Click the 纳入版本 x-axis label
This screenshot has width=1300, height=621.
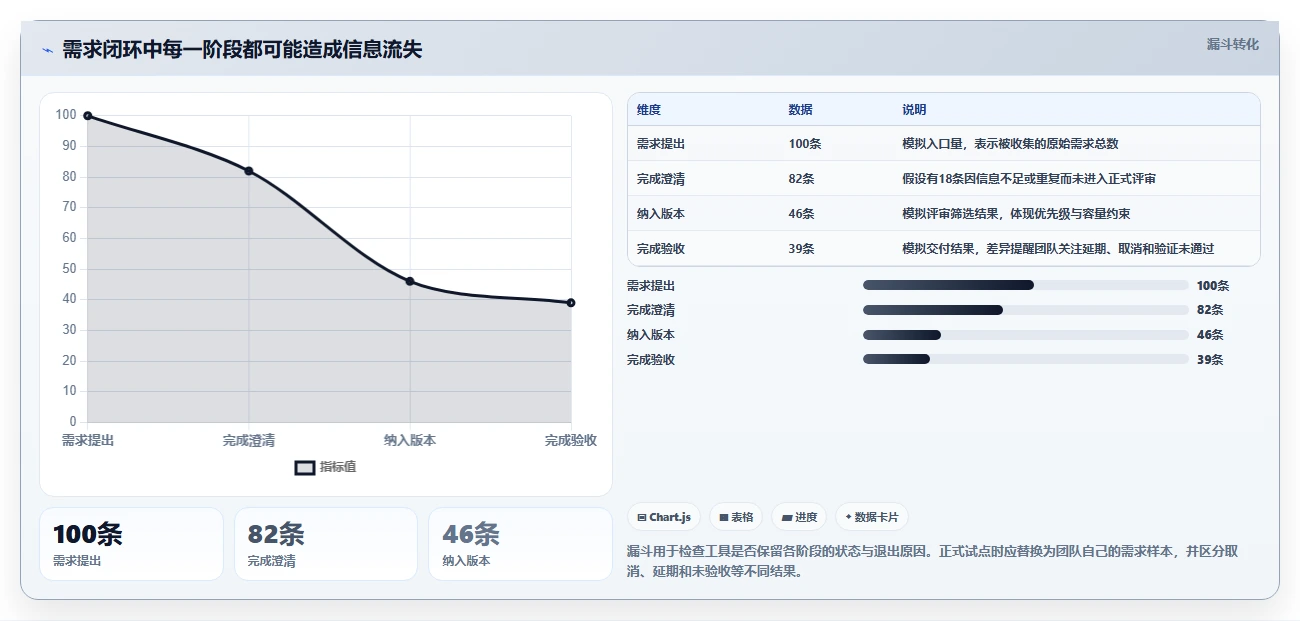click(x=410, y=440)
